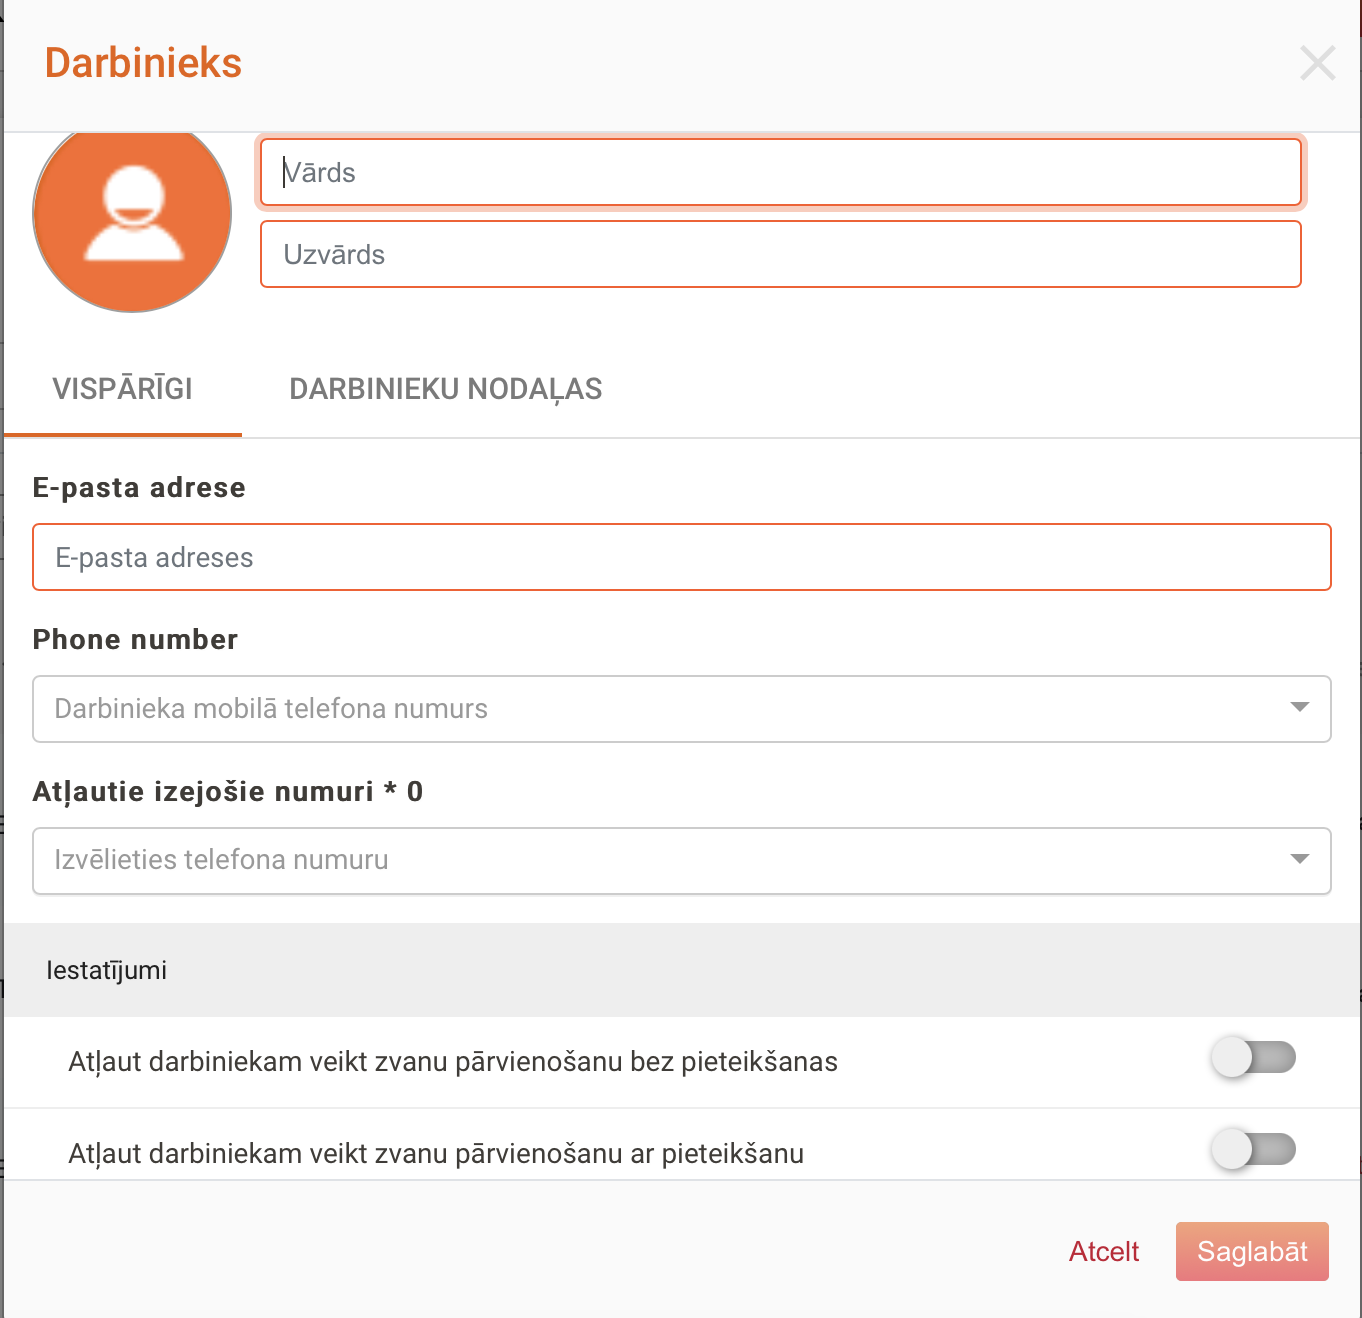This screenshot has width=1362, height=1318.
Task: Enable call transfer ar pieteikšanu toggle
Action: (1253, 1150)
